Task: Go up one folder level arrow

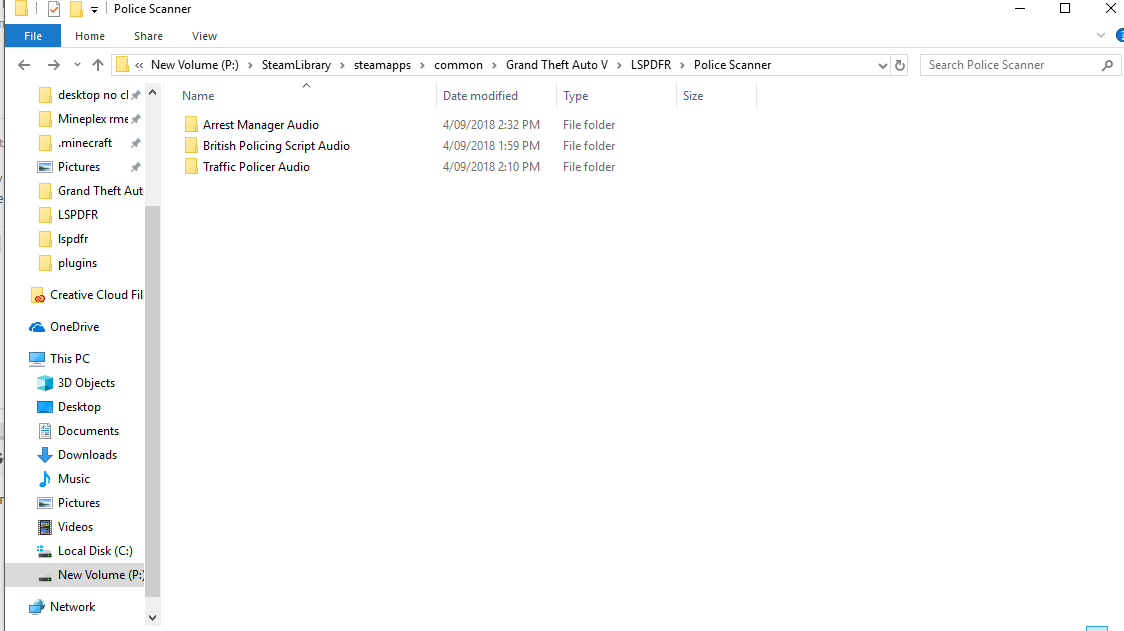Action: pos(98,65)
